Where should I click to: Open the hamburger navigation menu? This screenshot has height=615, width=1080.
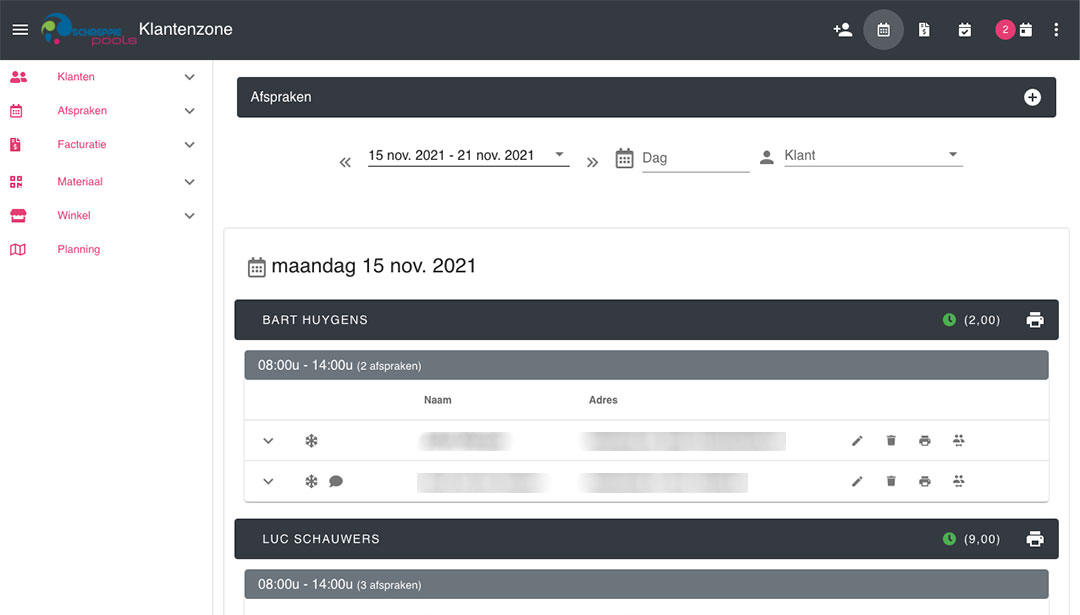pyautogui.click(x=20, y=30)
